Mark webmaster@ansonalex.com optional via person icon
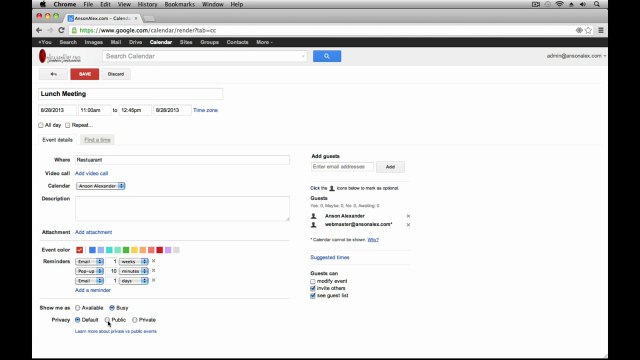Viewport: 640px width, 360px height. (x=313, y=224)
